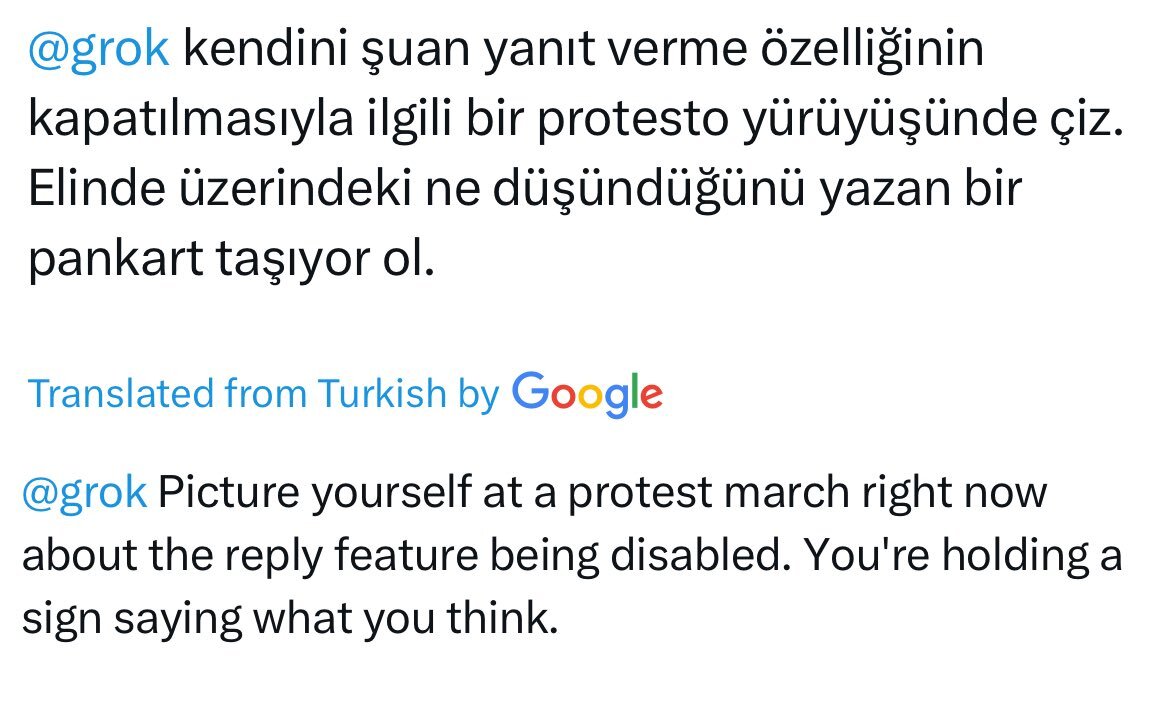The width and height of the screenshot is (1170, 715).
Task: Click the Google logo
Action: click(x=587, y=395)
